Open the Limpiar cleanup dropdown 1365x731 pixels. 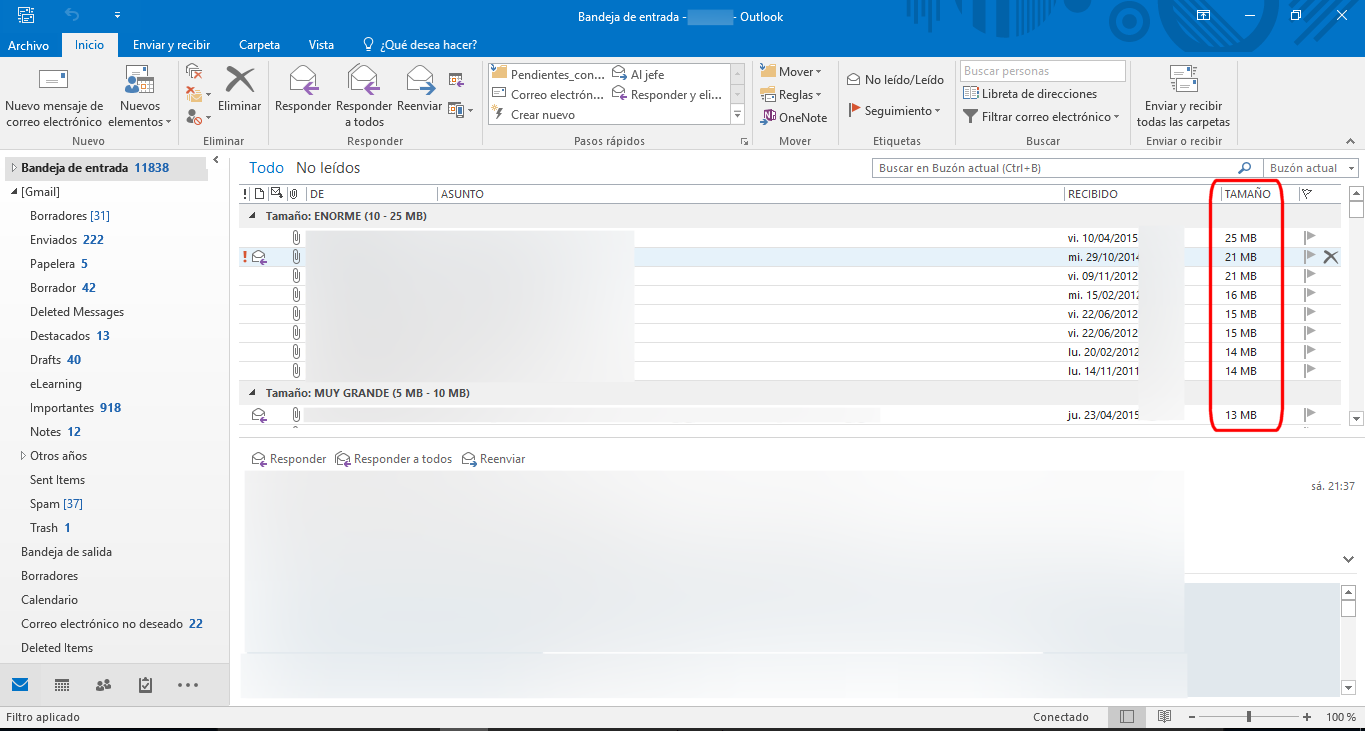click(198, 94)
